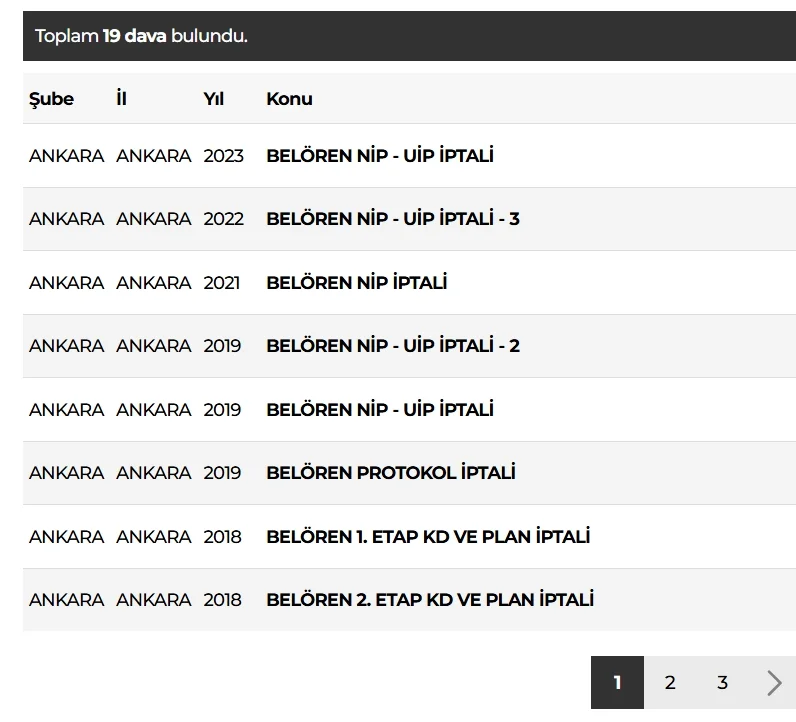The image size is (796, 722).
Task: Open the 2023 BELÖREN NİP - UİP İPTALİ case
Action: 379,156
